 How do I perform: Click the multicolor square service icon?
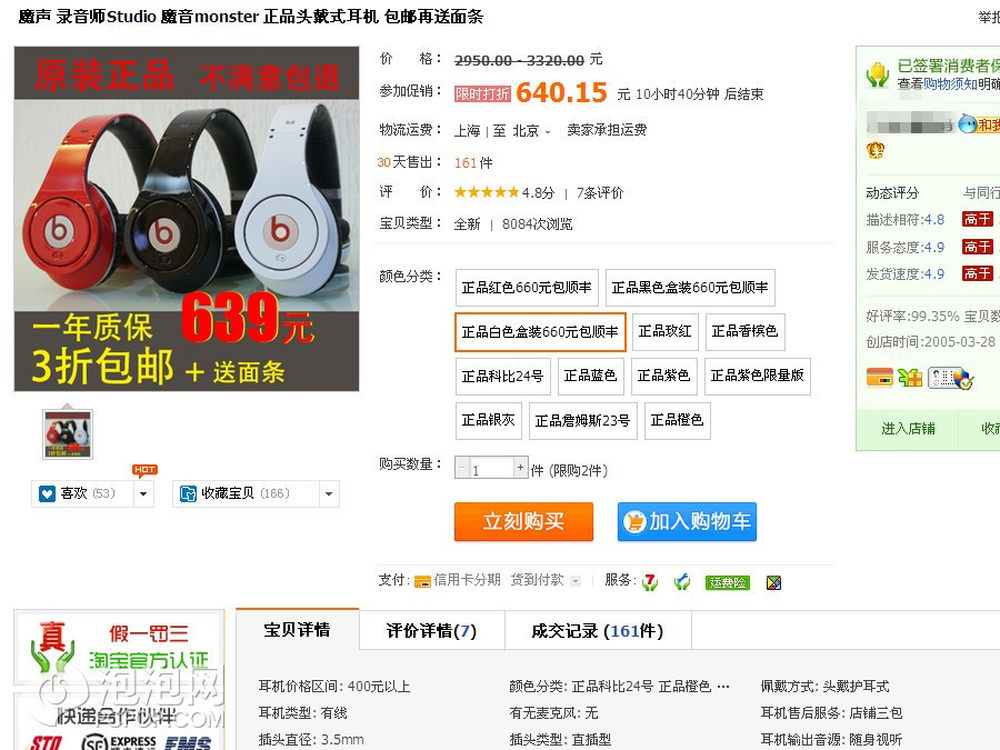pyautogui.click(x=774, y=582)
